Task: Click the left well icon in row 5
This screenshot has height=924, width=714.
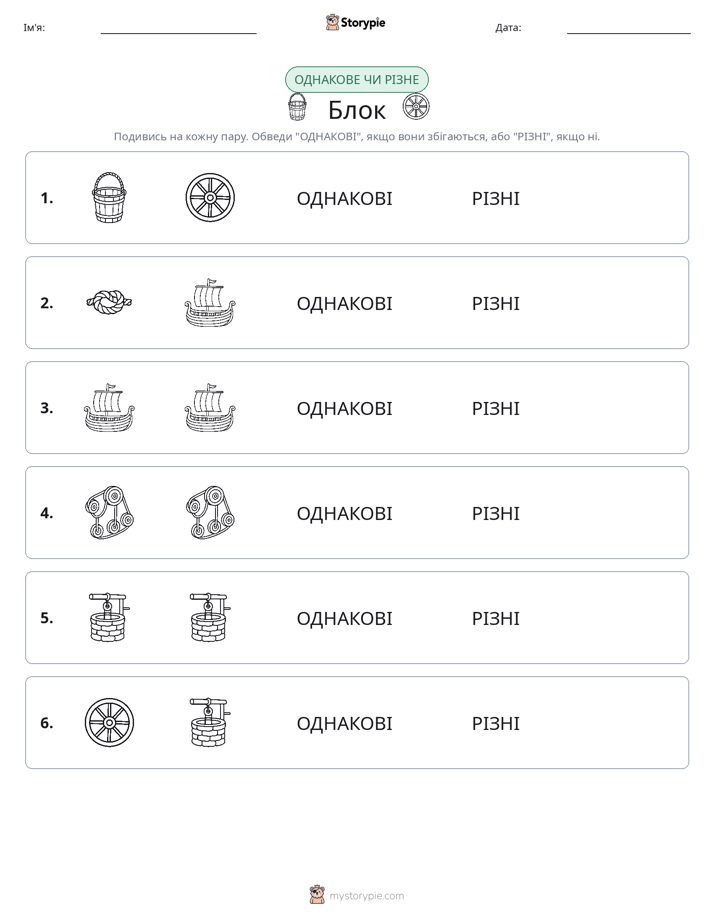Action: [109, 617]
